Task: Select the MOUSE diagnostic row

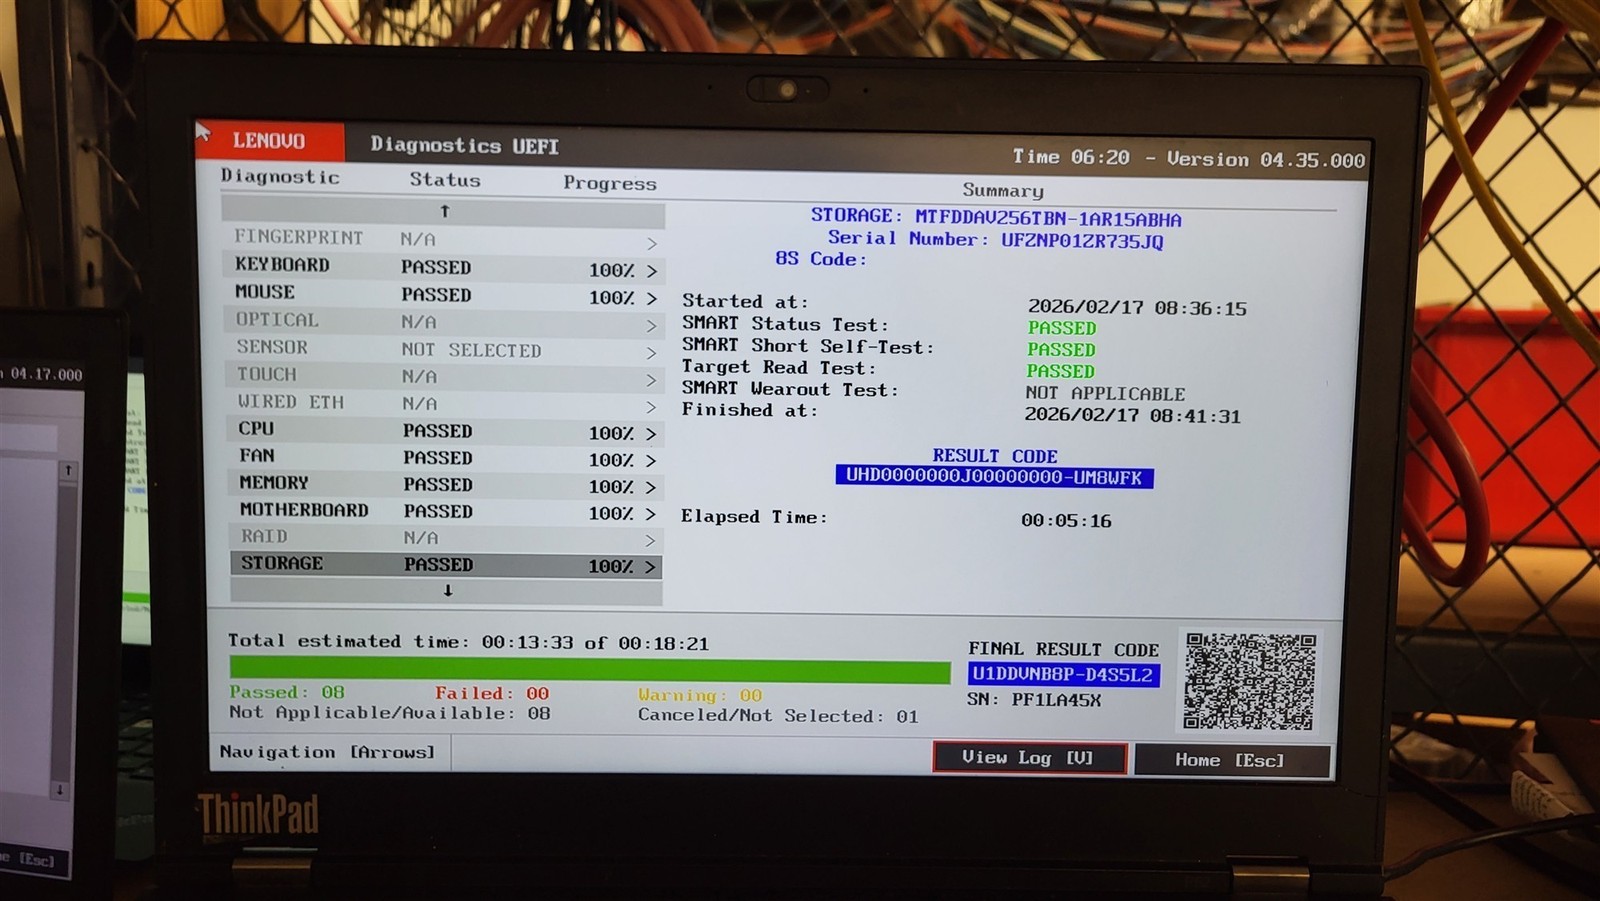Action: 444,294
